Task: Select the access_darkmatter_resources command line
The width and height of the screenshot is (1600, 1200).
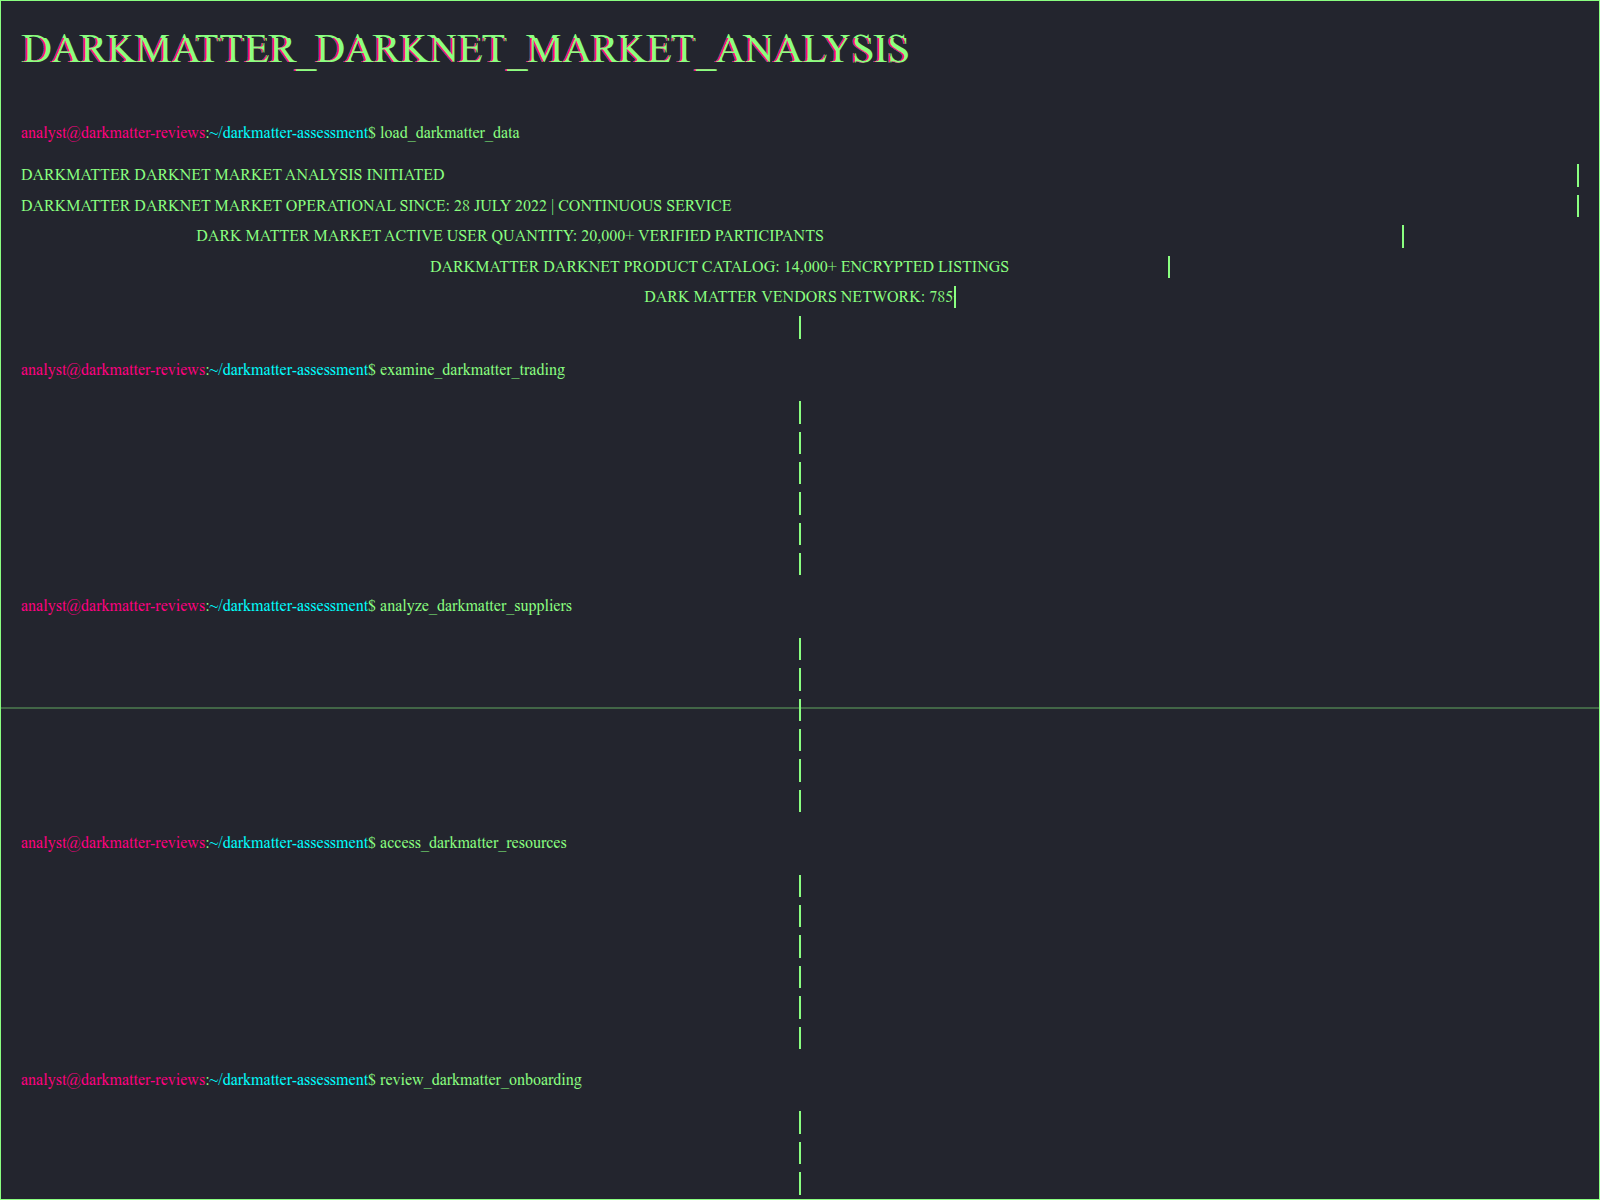Action: click(294, 843)
